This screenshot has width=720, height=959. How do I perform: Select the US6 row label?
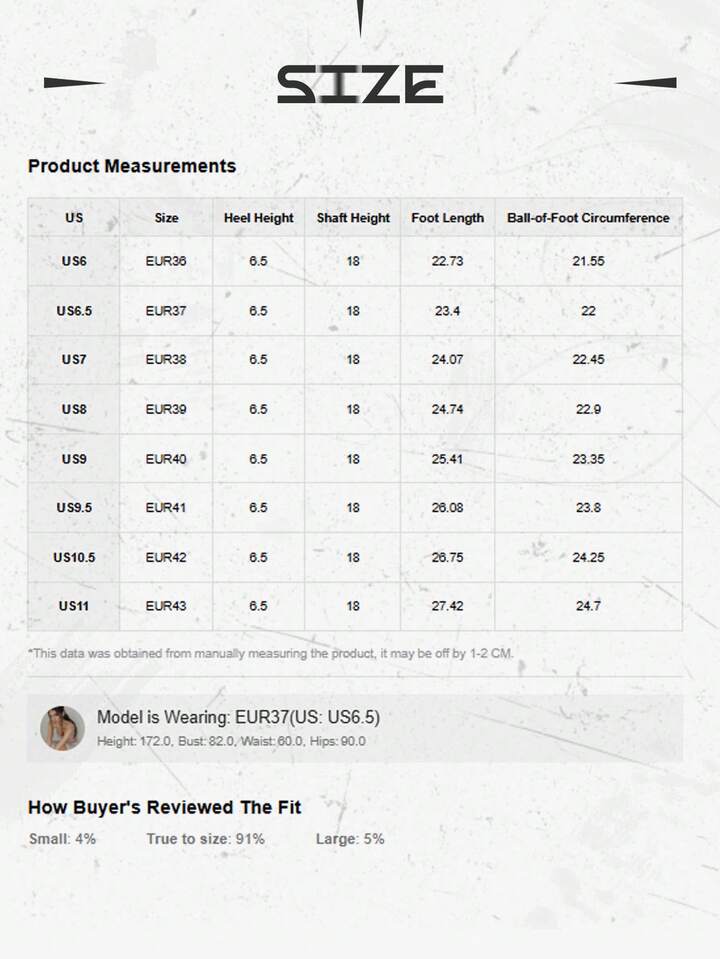tap(74, 261)
